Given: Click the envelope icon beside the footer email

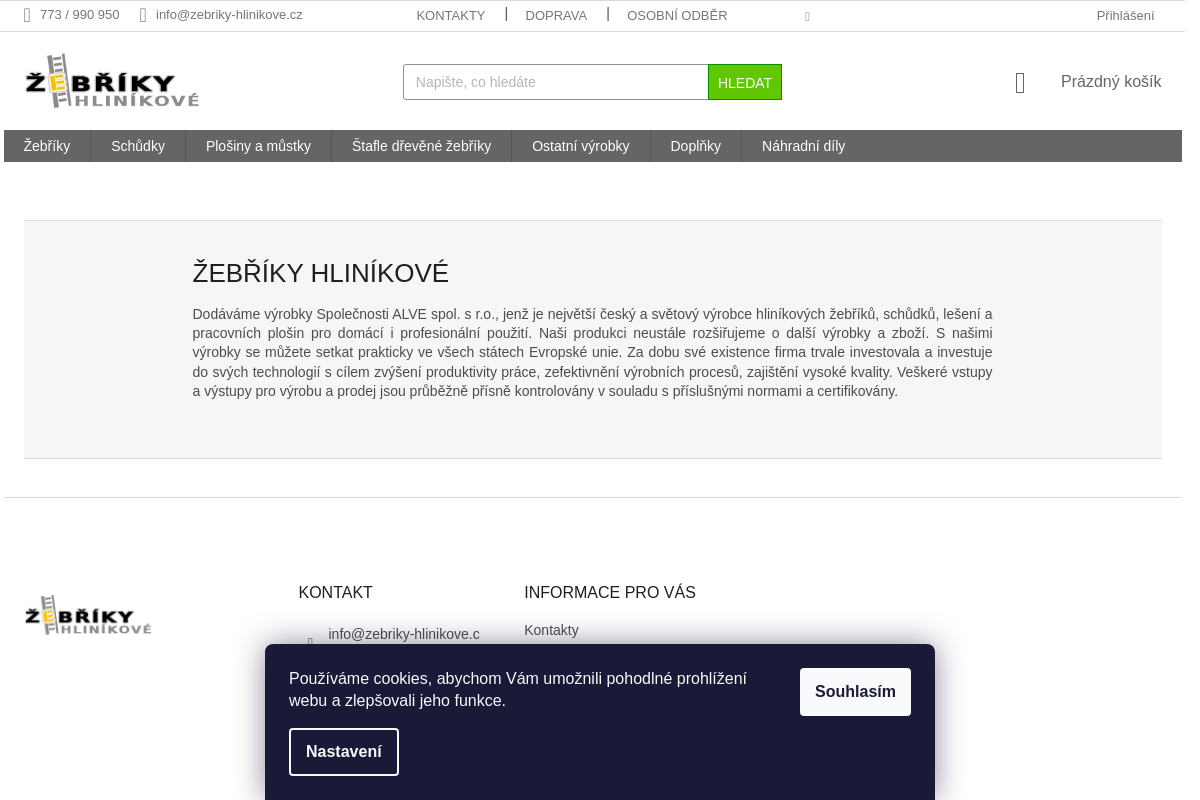Looking at the screenshot, I should pos(310,642).
